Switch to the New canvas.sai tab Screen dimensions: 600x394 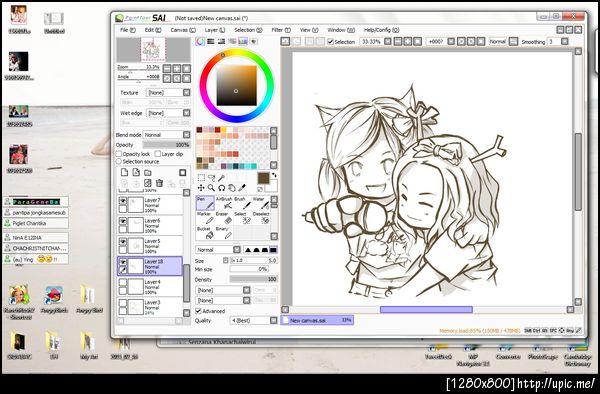click(317, 320)
